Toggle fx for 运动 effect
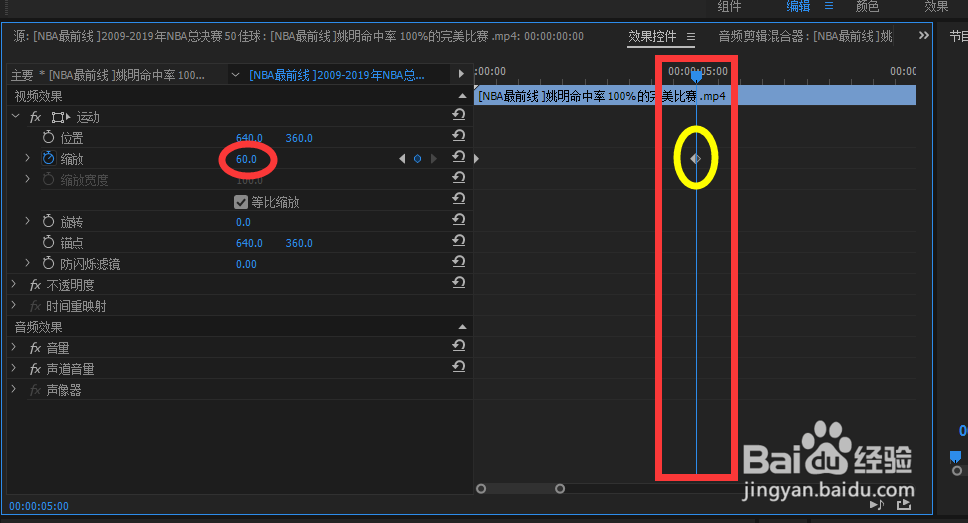This screenshot has width=968, height=523. pos(35,117)
